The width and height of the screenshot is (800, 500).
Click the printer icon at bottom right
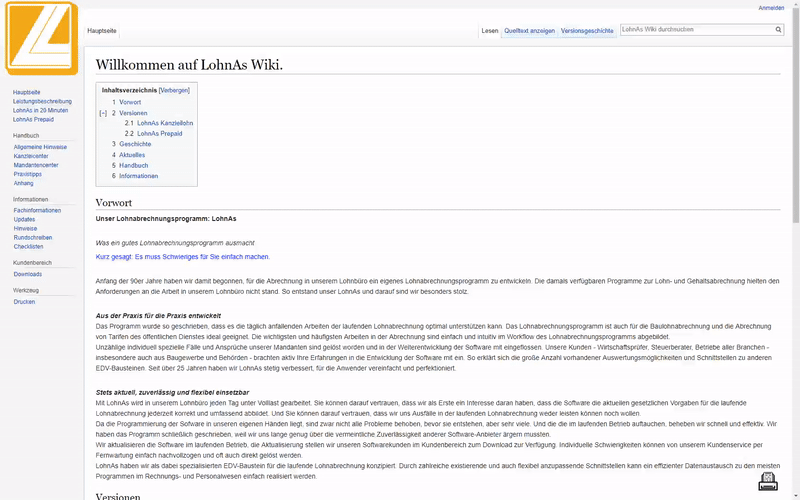(x=768, y=481)
